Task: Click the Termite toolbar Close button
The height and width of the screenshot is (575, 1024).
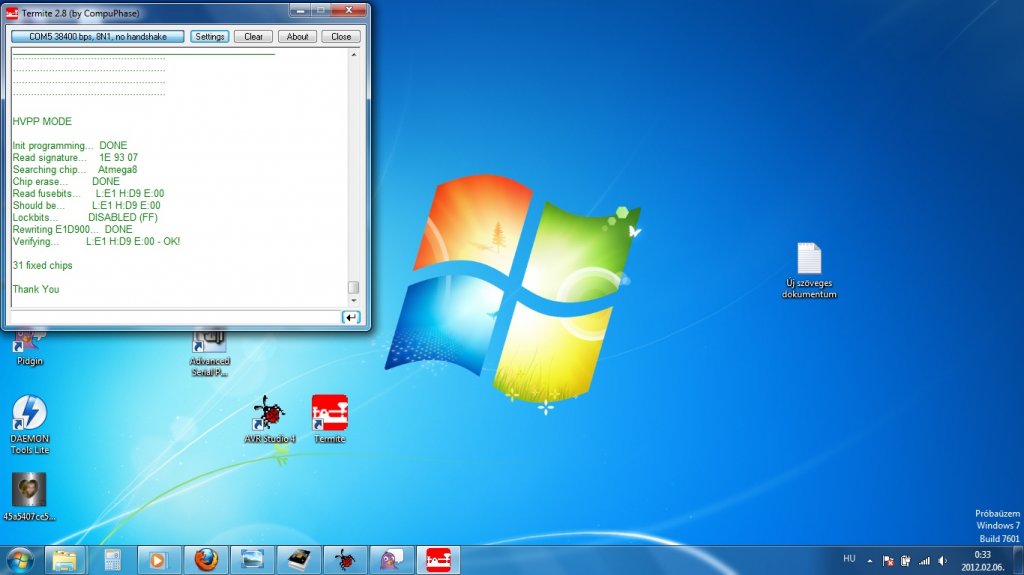Action: click(x=341, y=37)
